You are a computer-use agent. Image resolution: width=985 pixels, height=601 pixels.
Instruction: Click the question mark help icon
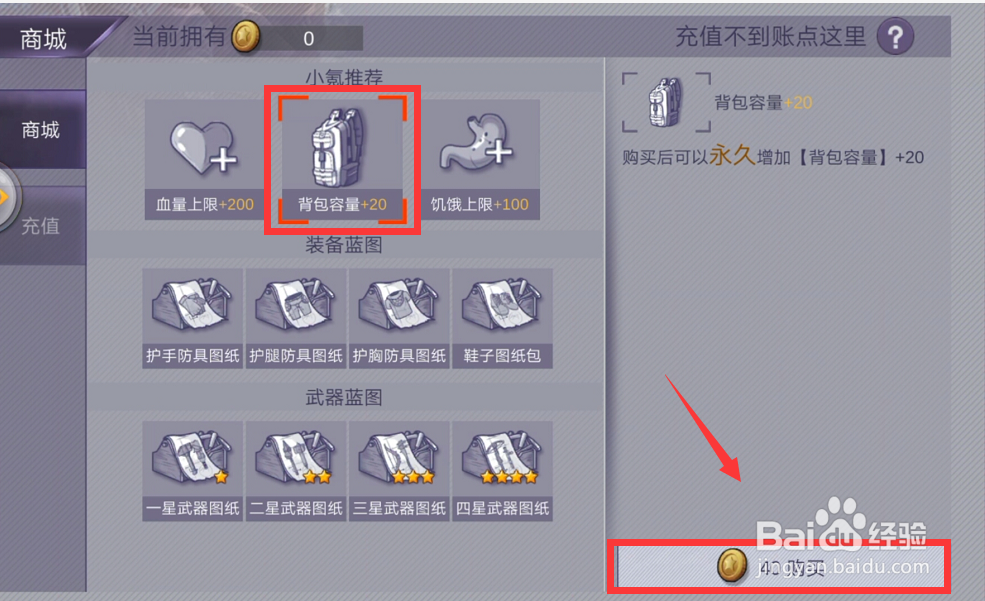click(895, 37)
